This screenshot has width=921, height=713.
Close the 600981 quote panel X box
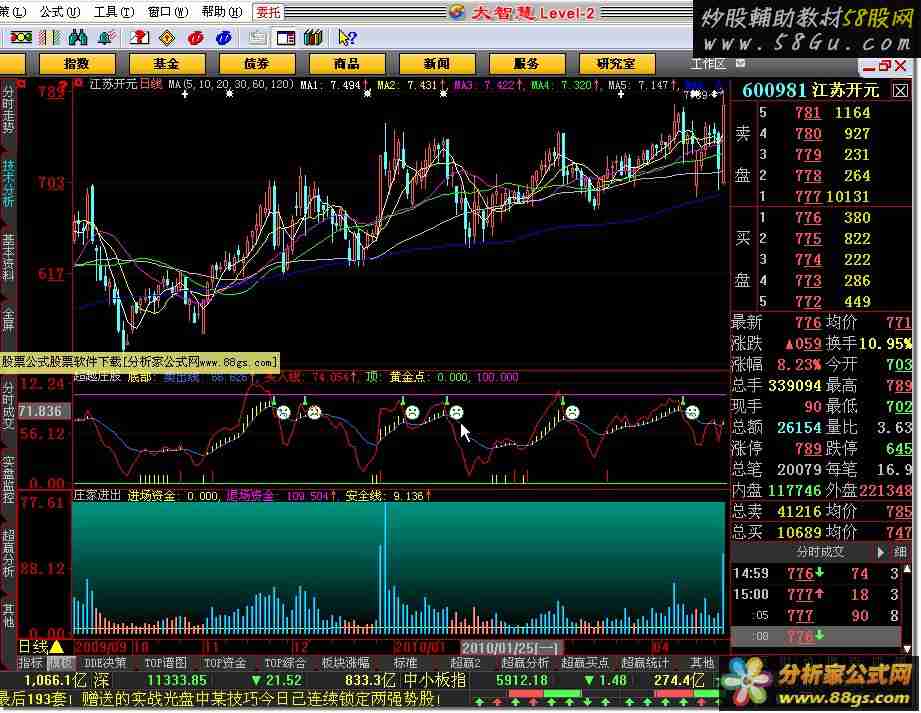(x=900, y=90)
